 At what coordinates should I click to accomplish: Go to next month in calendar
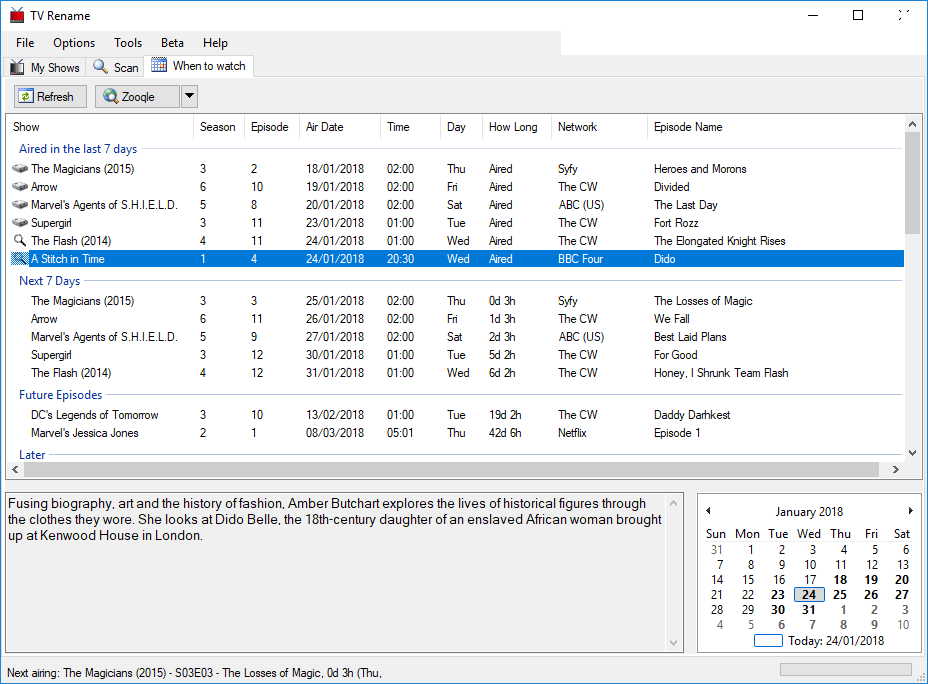pos(910,511)
